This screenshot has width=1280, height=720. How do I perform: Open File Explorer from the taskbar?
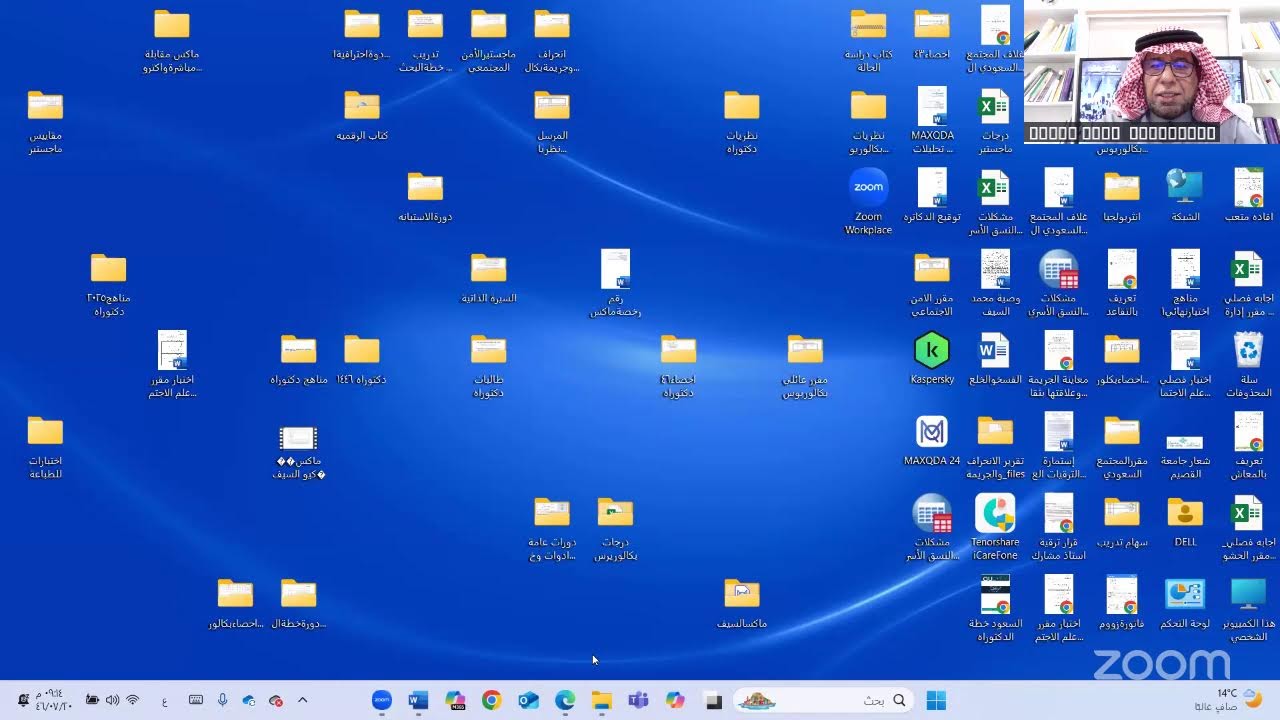[x=601, y=700]
